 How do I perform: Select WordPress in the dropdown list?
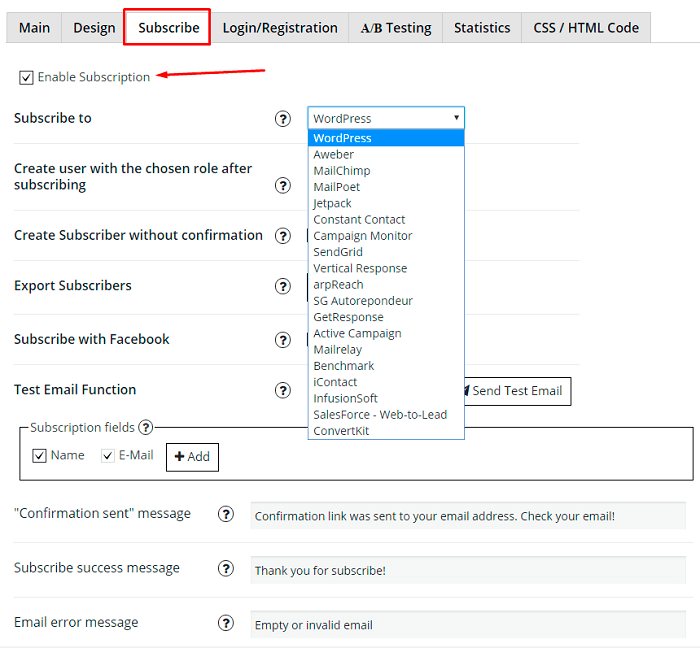[386, 138]
